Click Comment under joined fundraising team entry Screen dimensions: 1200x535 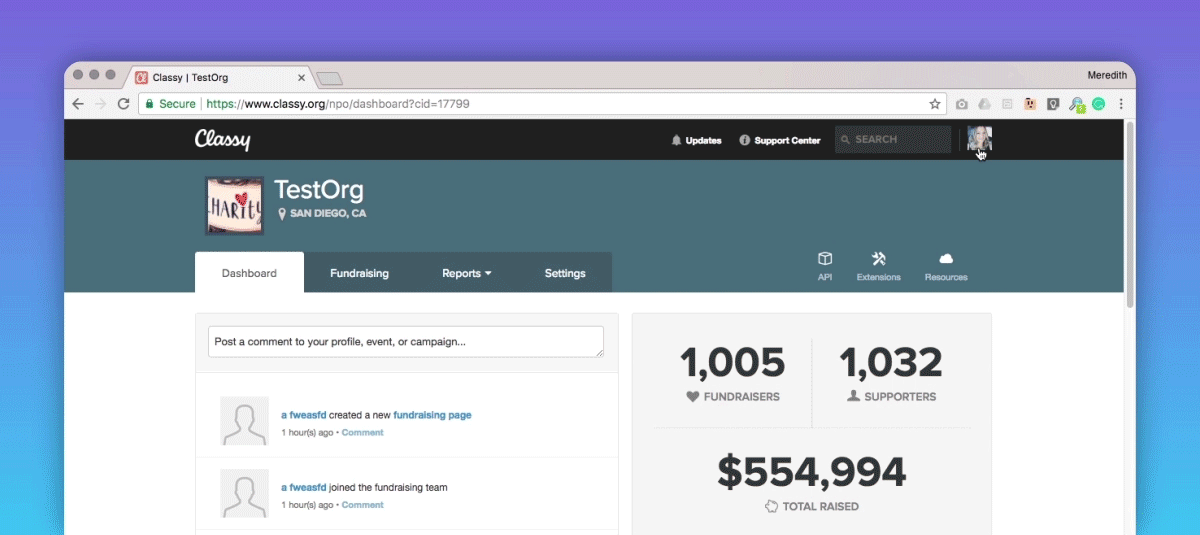tap(363, 505)
